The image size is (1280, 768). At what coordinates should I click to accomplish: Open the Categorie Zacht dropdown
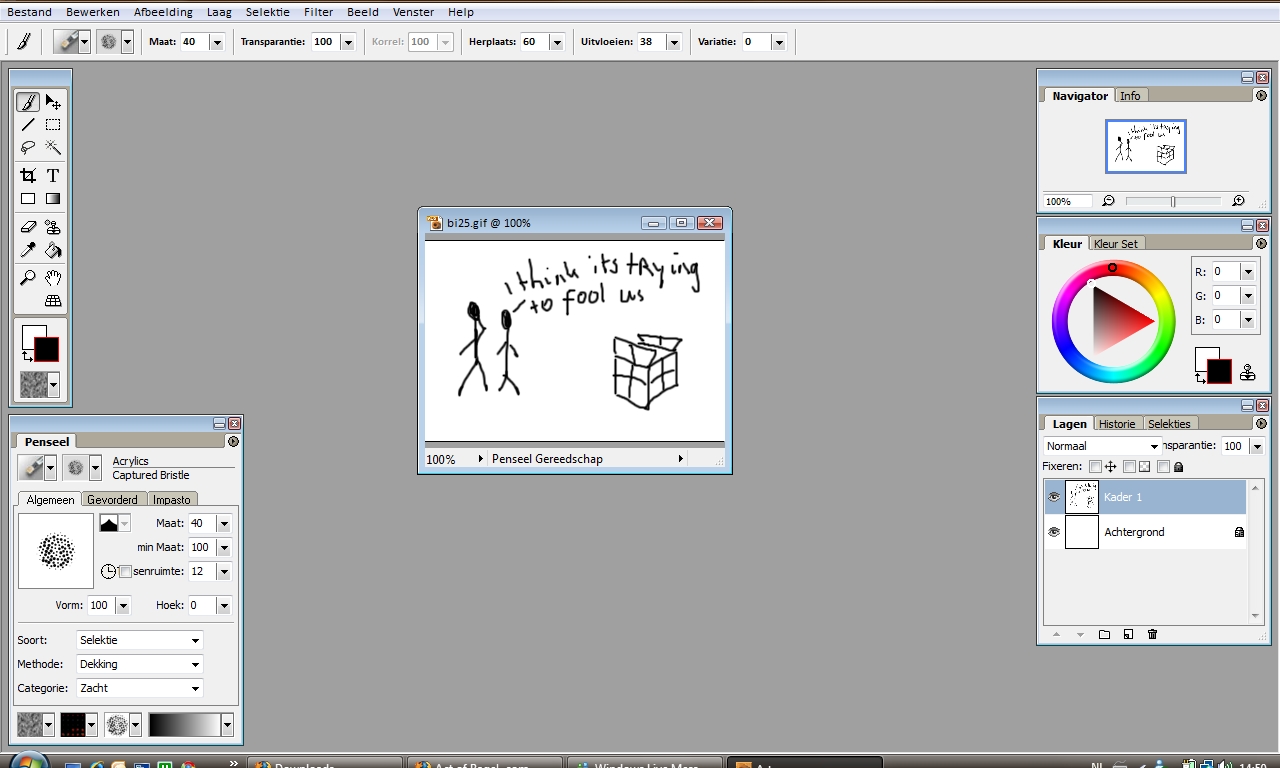(139, 688)
